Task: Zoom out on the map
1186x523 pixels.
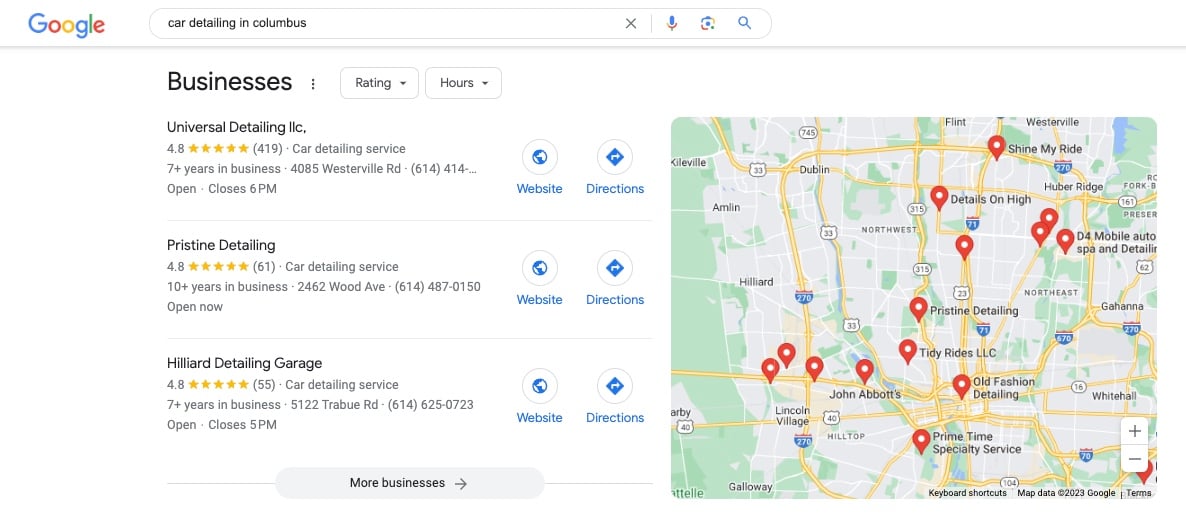Action: click(x=1135, y=459)
